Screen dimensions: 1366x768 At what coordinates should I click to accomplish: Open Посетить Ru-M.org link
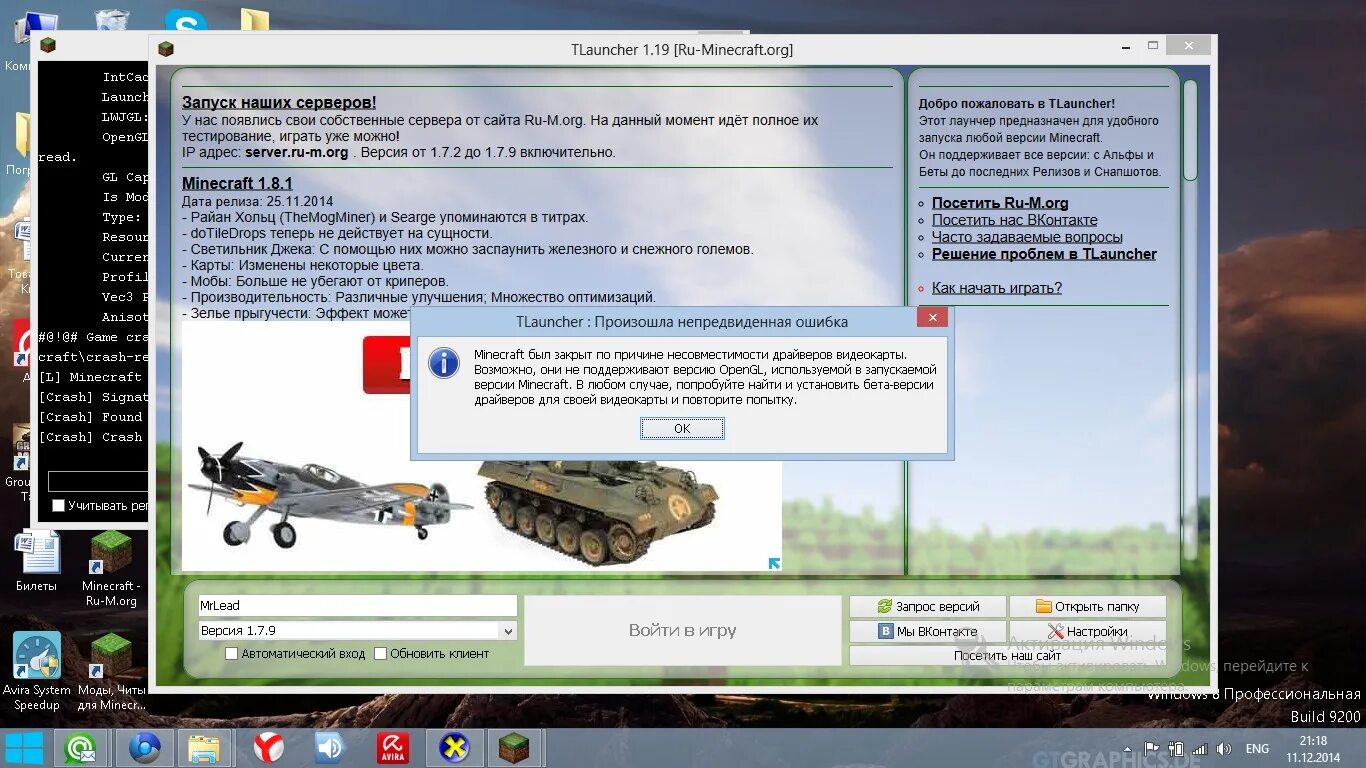coord(1000,203)
